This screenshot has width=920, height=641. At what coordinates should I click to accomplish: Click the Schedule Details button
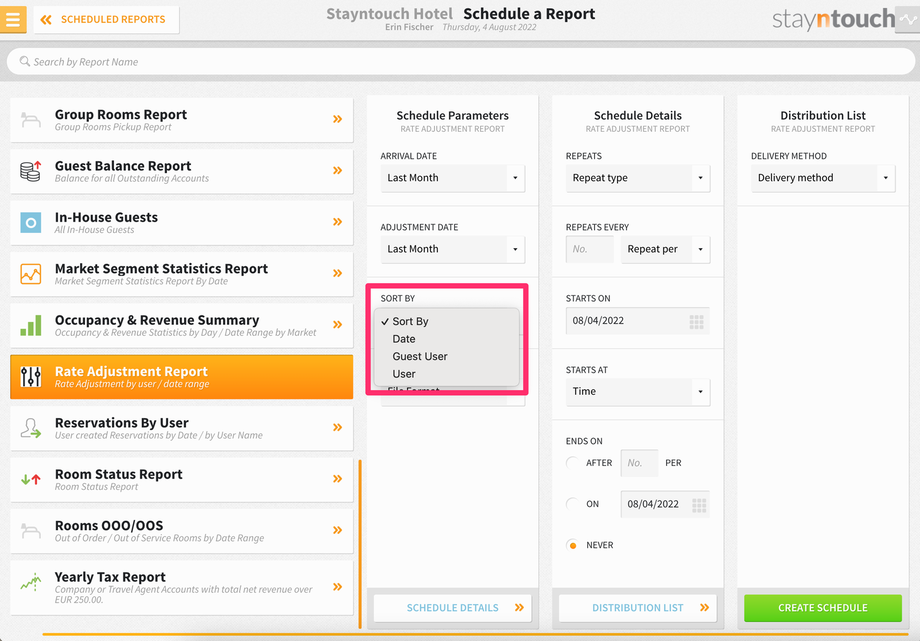[452, 608]
